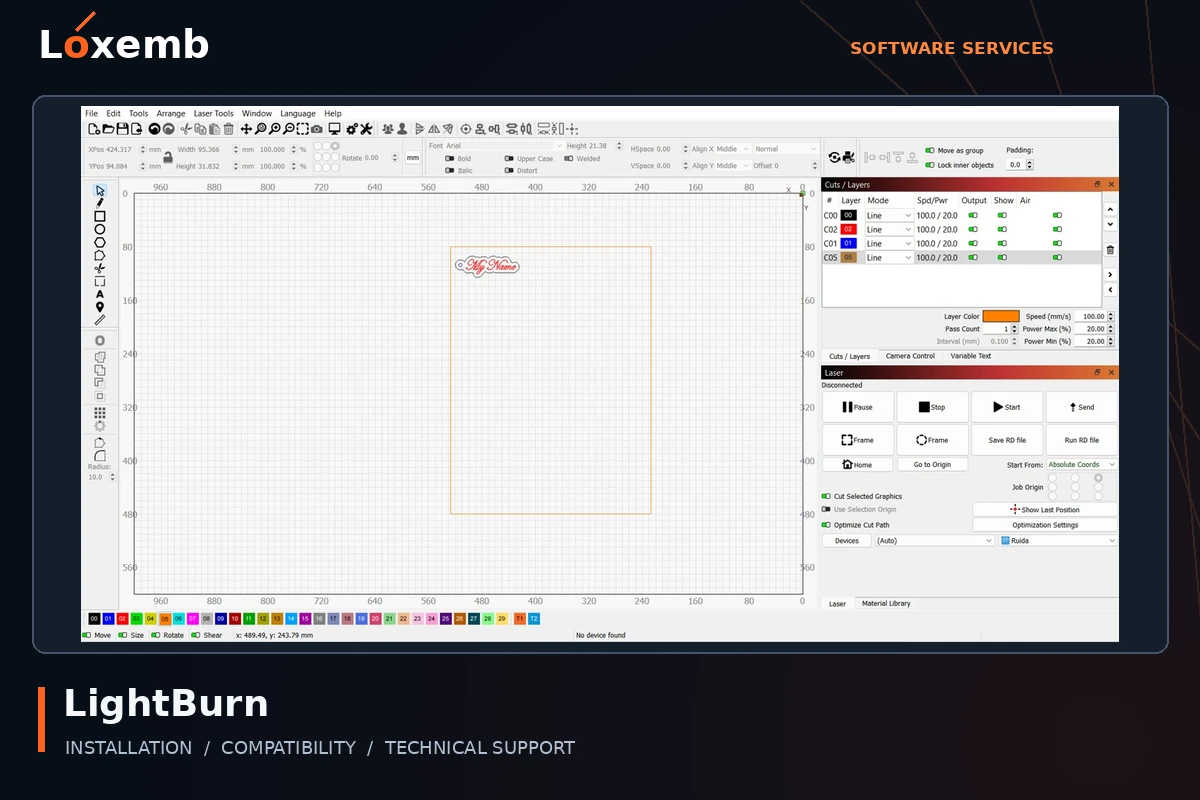Open the Ruida device dropdown
The image size is (1200, 800).
pos(1058,541)
